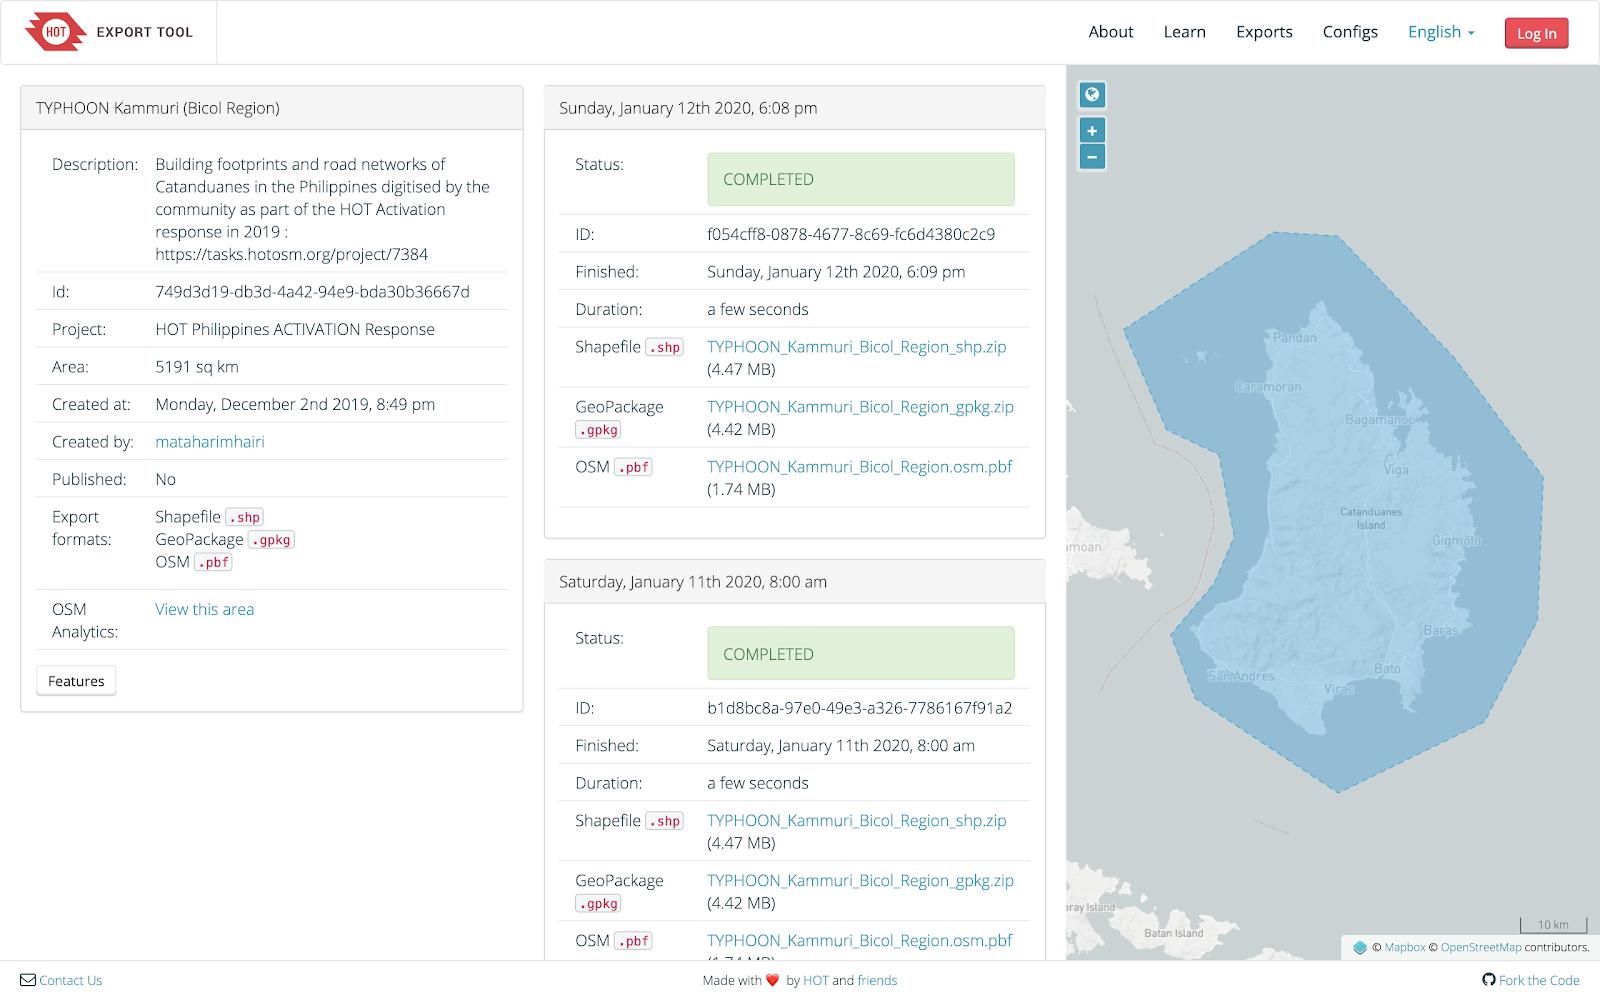The width and height of the screenshot is (1600, 1000).
Task: Download January 11th GeoPackage gpkg.zip
Action: coord(860,881)
